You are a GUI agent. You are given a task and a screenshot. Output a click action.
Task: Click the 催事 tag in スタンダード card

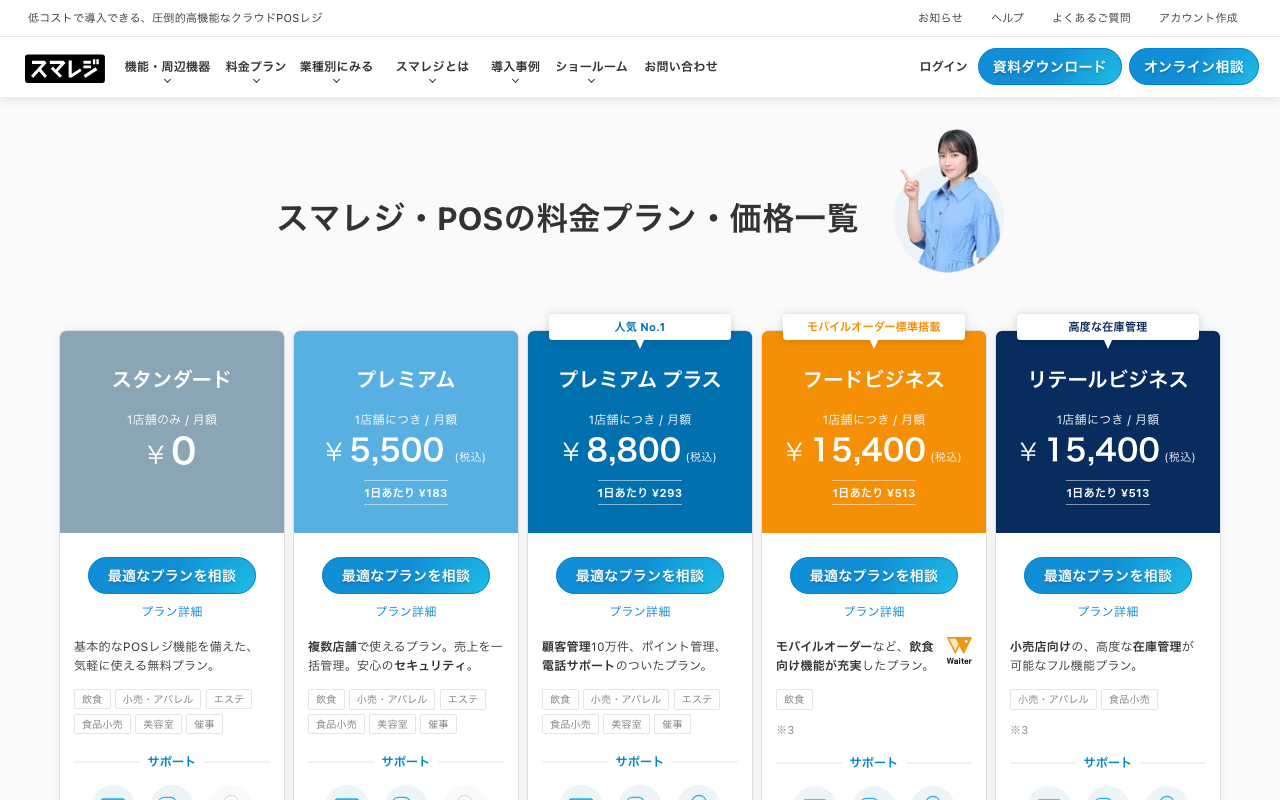coord(204,724)
